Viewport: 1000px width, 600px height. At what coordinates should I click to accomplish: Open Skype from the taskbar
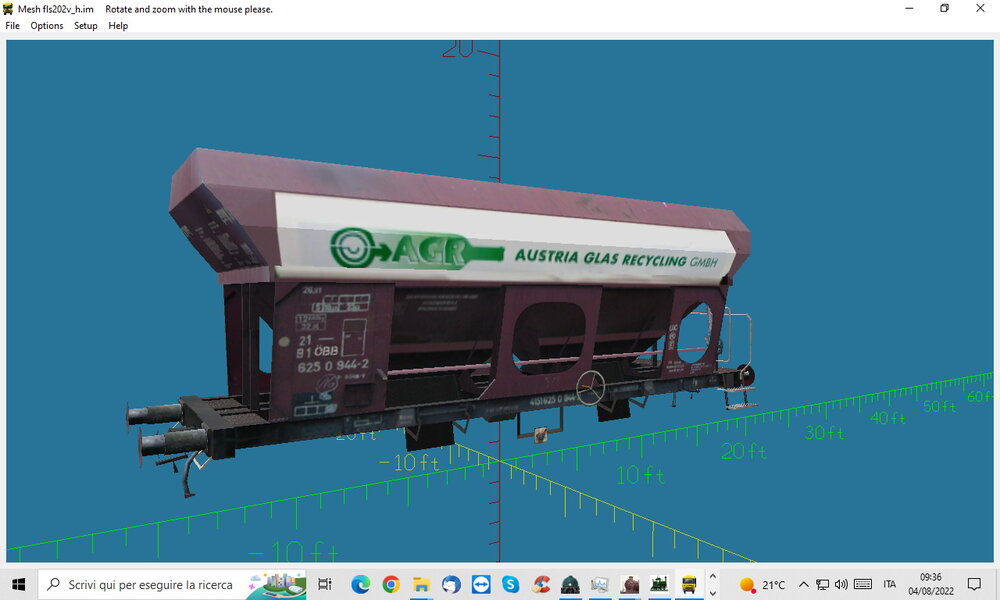510,584
